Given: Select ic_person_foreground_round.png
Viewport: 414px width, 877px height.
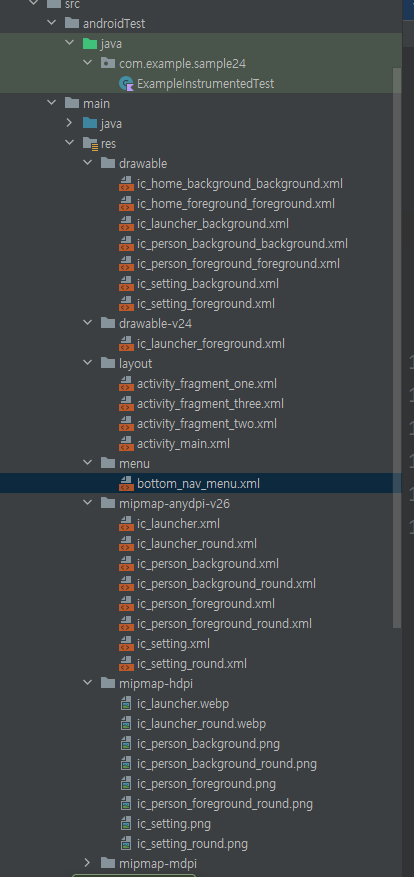Looking at the screenshot, I should (224, 804).
